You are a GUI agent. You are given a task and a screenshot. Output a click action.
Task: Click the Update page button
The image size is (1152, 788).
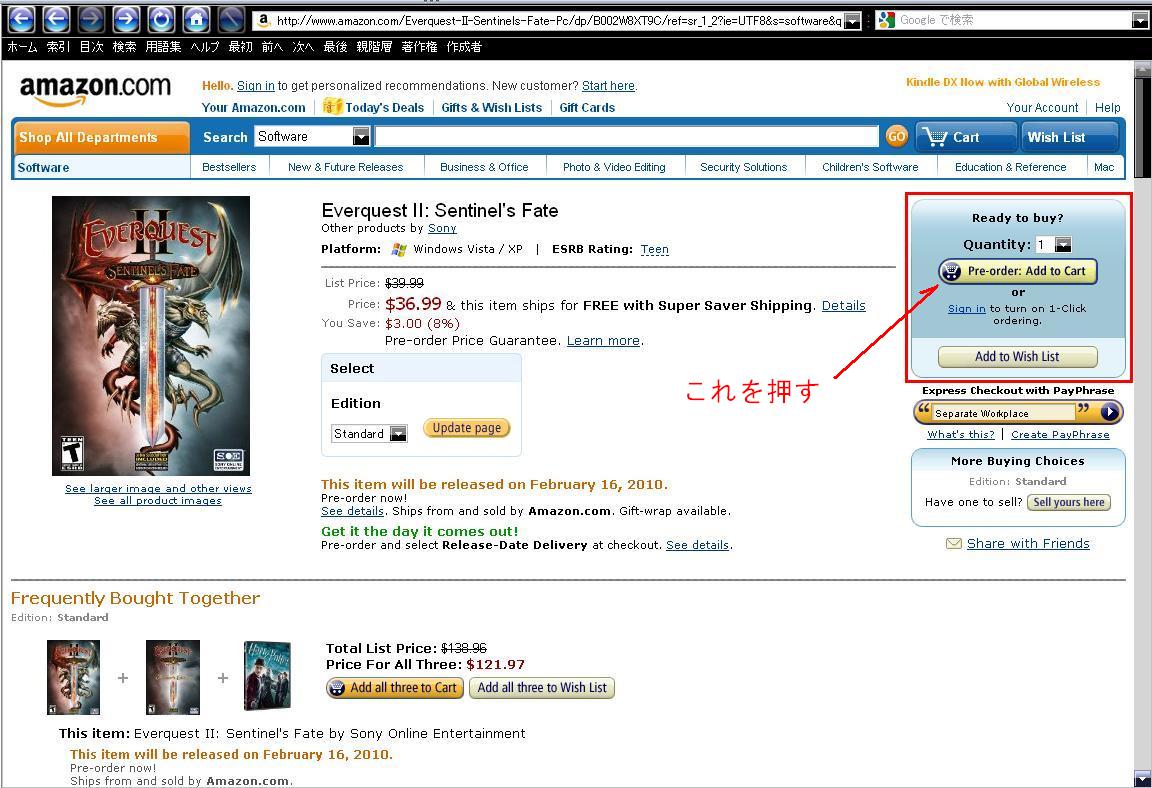(x=467, y=427)
